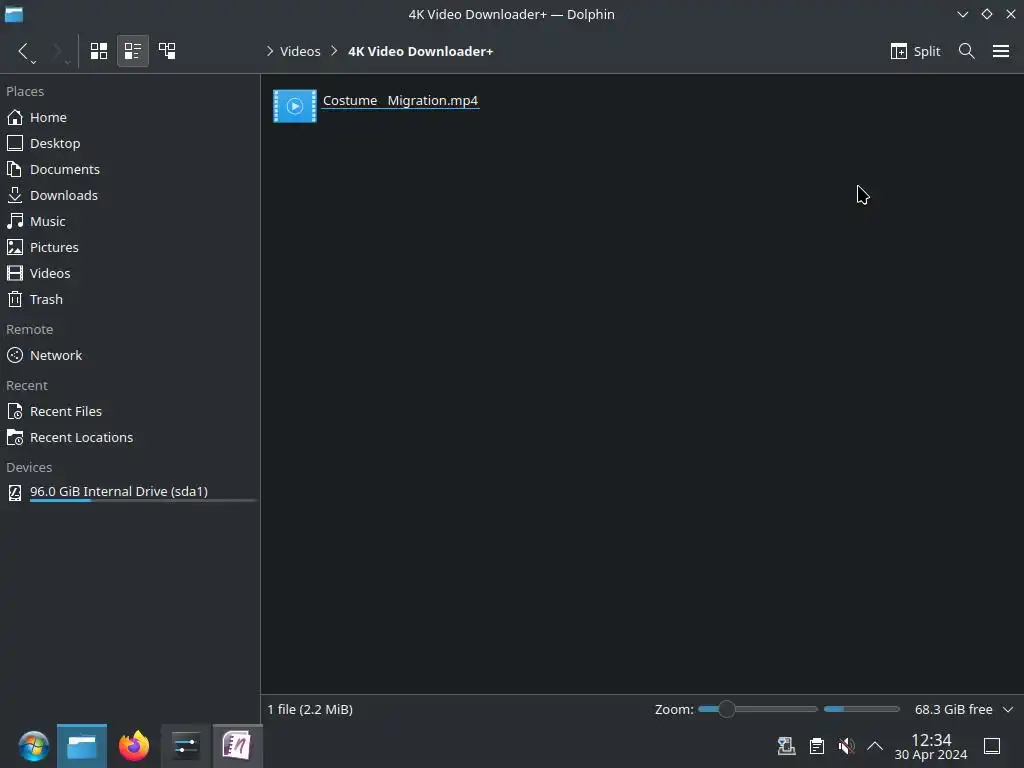1024x768 pixels.
Task: Go back to previous folder
Action: coord(24,51)
